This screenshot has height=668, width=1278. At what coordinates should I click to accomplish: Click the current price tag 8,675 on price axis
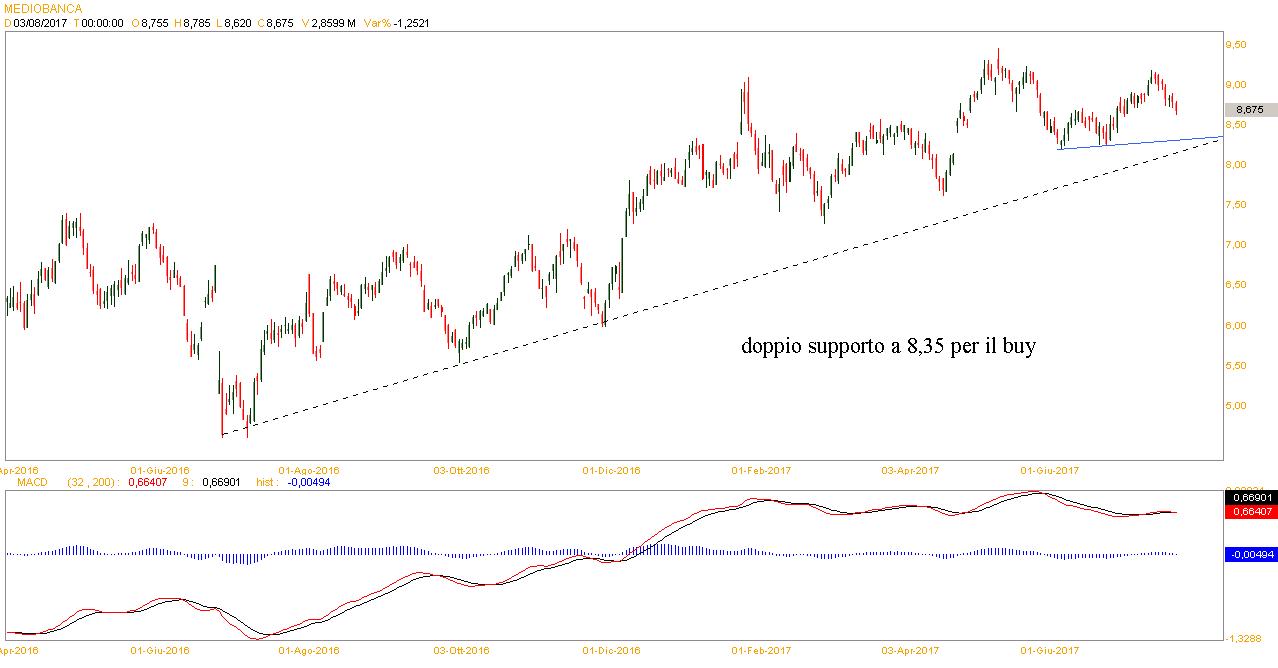1249,110
